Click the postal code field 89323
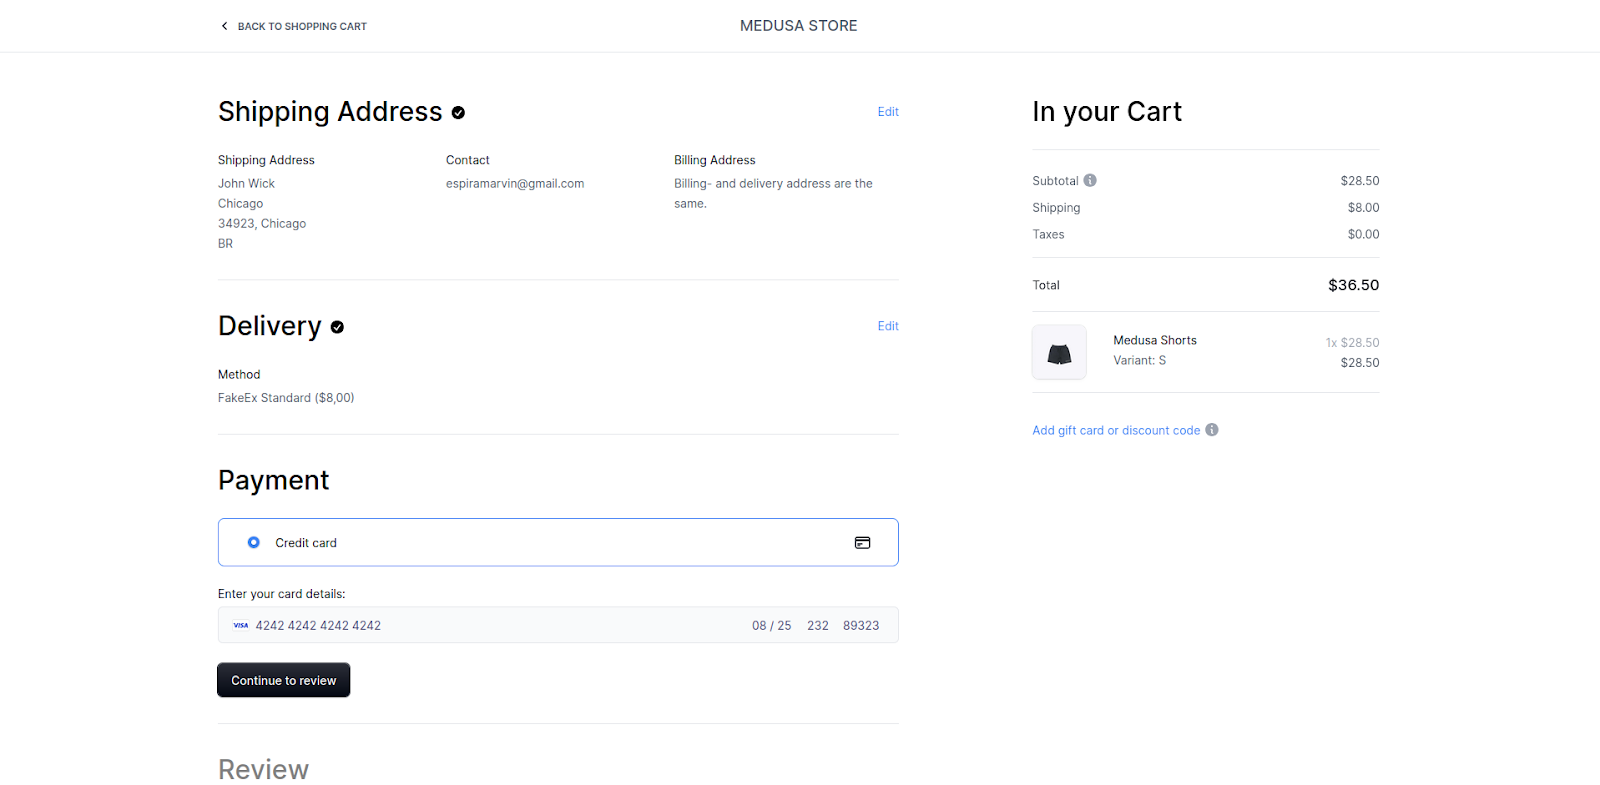 click(861, 626)
